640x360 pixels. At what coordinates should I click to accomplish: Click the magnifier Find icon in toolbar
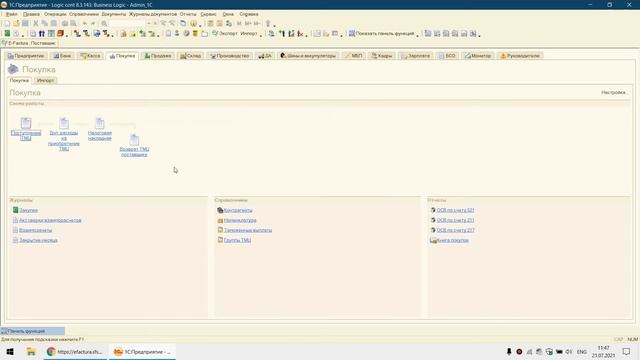[x=104, y=24]
